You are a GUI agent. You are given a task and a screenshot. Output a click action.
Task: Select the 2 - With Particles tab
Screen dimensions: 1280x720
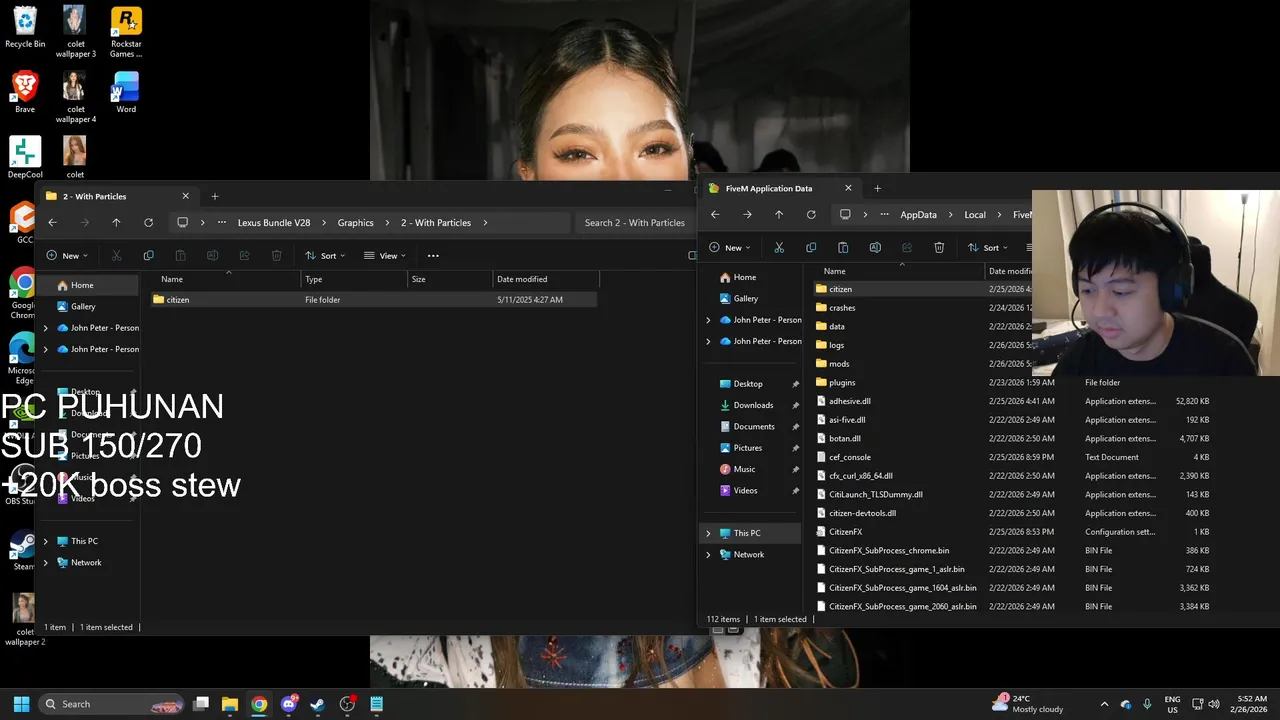tap(118, 196)
